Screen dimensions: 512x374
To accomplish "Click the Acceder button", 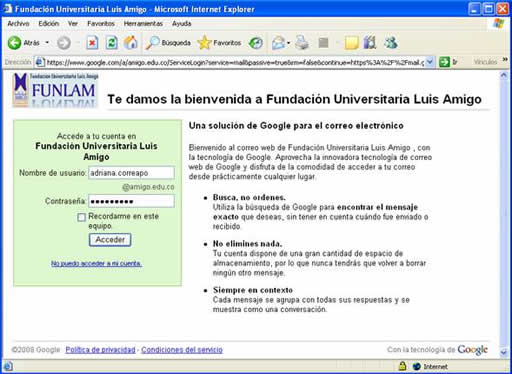I will (110, 240).
